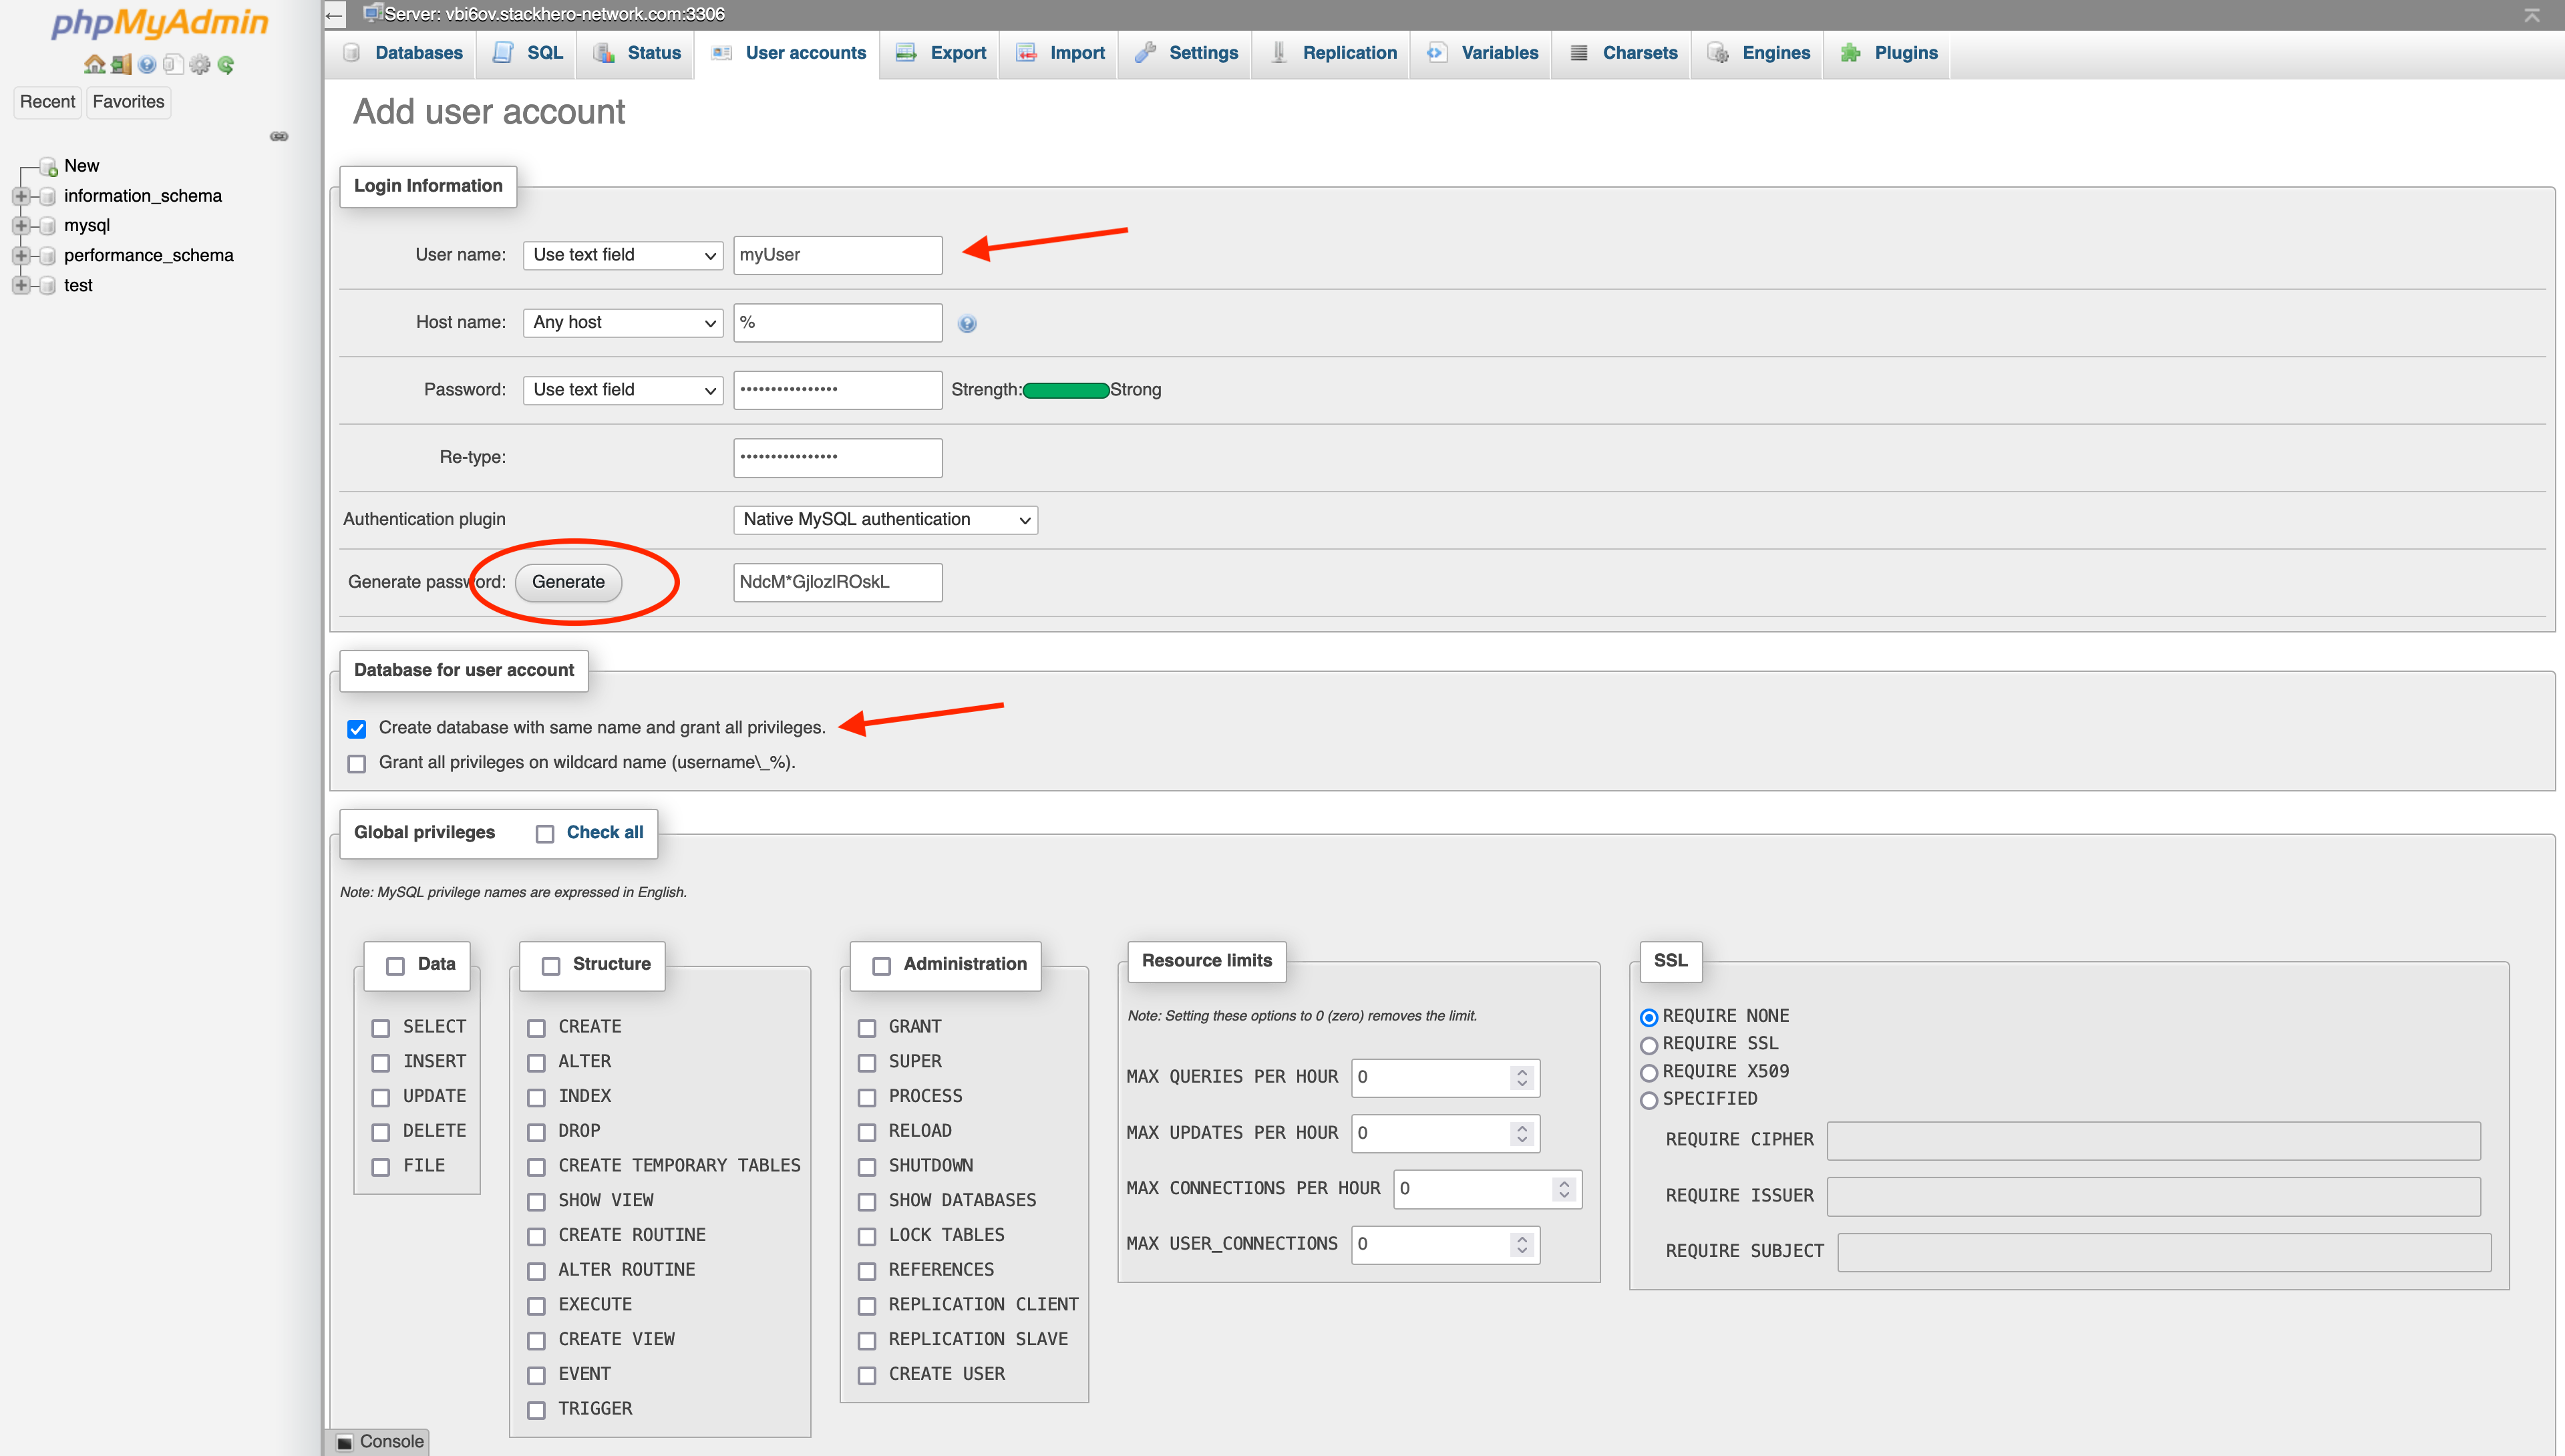Image resolution: width=2565 pixels, height=1456 pixels.
Task: Switch to the Databases tab
Action: pos(417,53)
